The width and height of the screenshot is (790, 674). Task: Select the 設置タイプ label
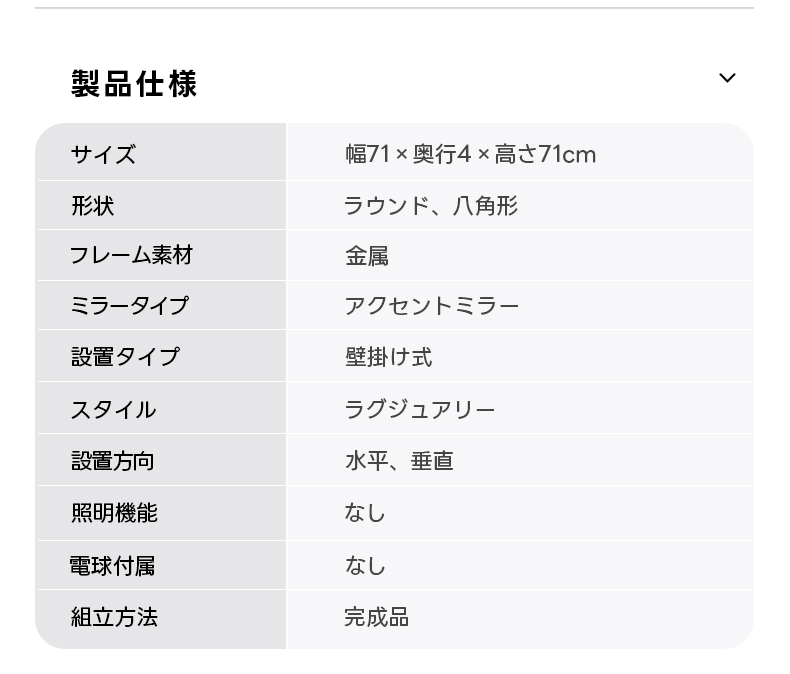pyautogui.click(x=125, y=357)
